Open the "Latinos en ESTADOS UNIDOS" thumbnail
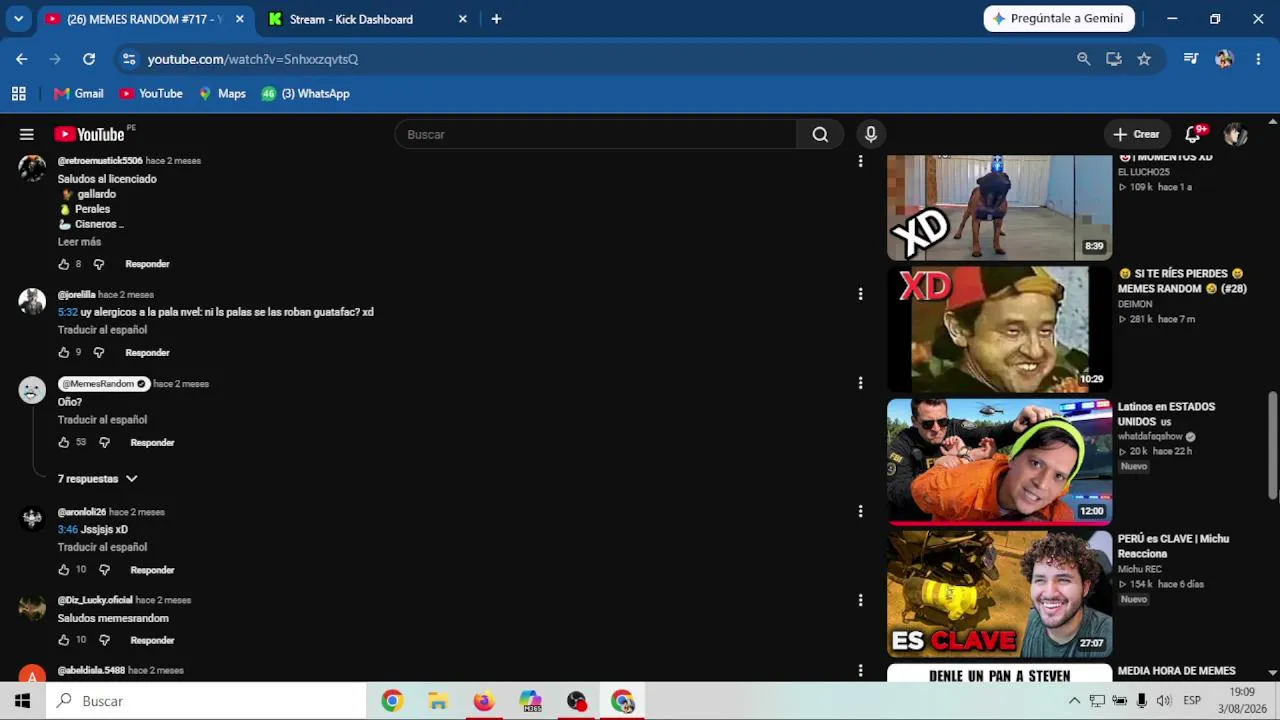Image resolution: width=1280 pixels, height=720 pixels. (x=999, y=462)
